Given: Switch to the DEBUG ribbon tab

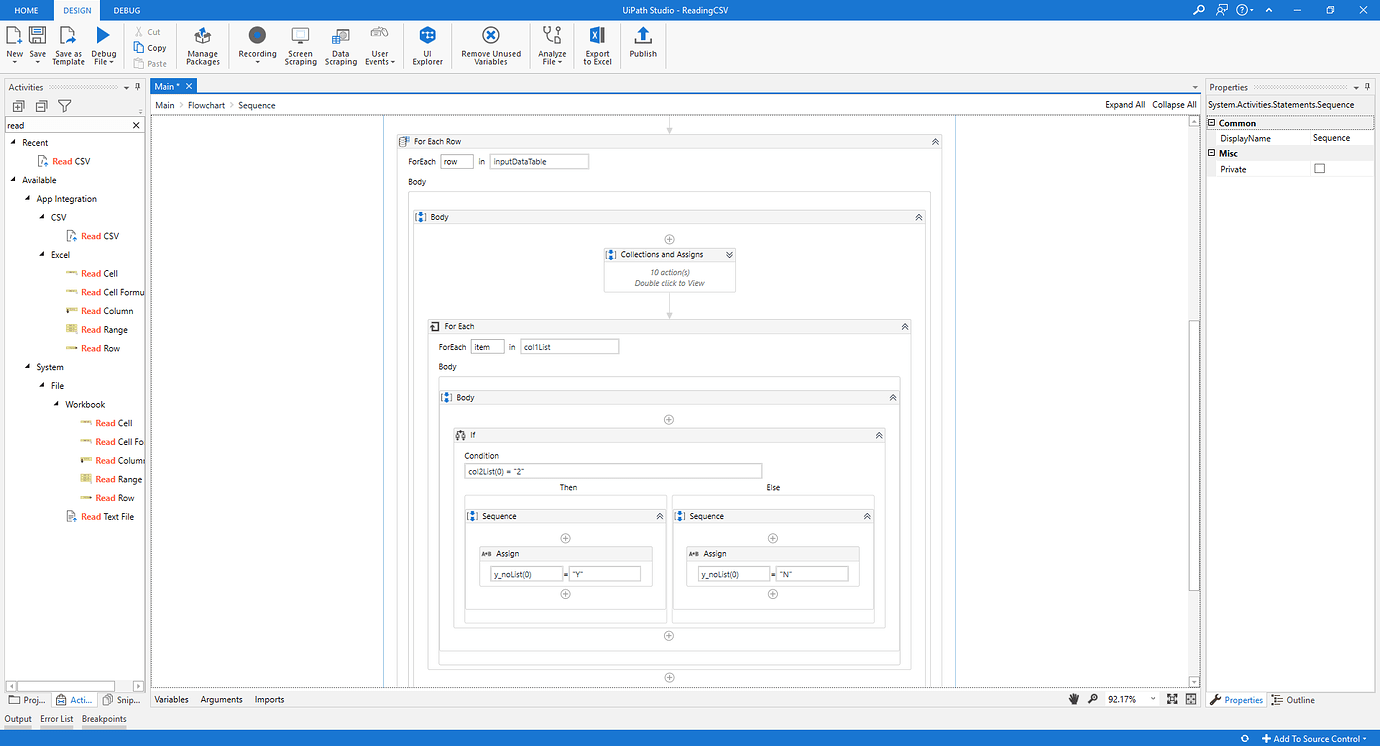Looking at the screenshot, I should pyautogui.click(x=126, y=10).
